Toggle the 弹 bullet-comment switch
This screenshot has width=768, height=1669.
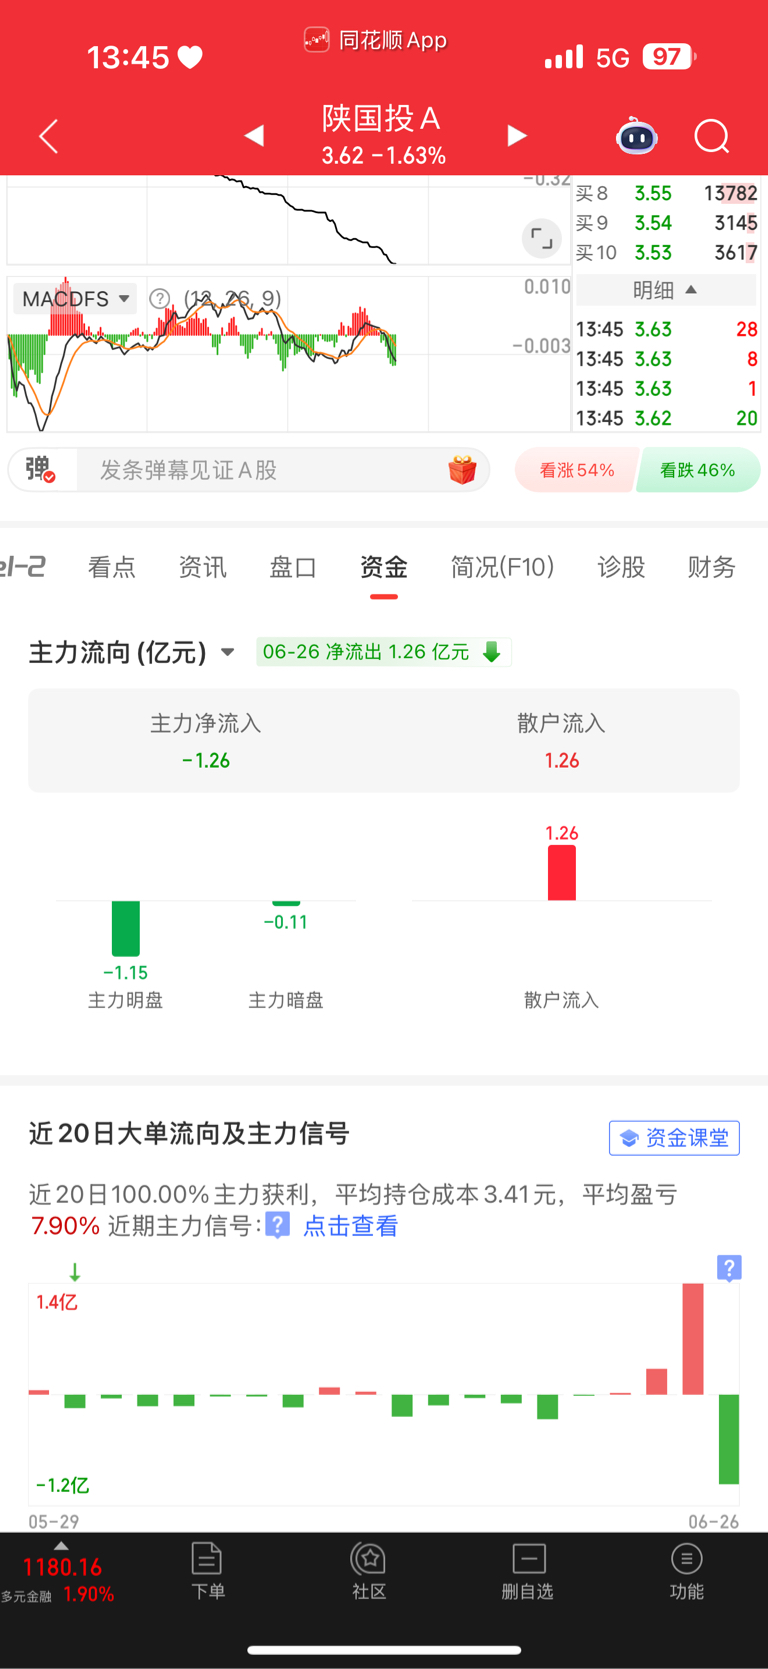40,469
